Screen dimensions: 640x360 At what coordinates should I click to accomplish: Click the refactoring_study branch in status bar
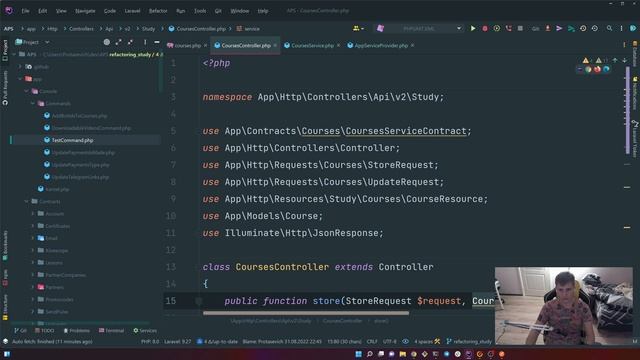[x=469, y=341]
